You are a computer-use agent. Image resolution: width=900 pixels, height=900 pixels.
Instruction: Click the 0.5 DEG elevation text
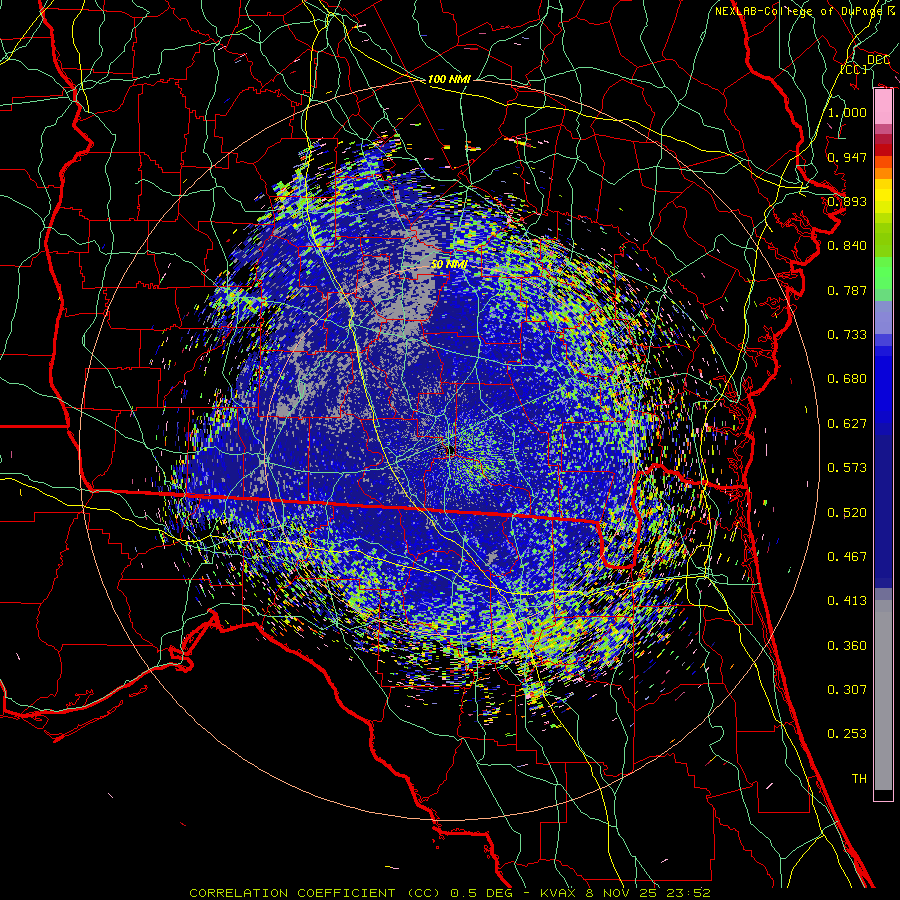coord(483,893)
